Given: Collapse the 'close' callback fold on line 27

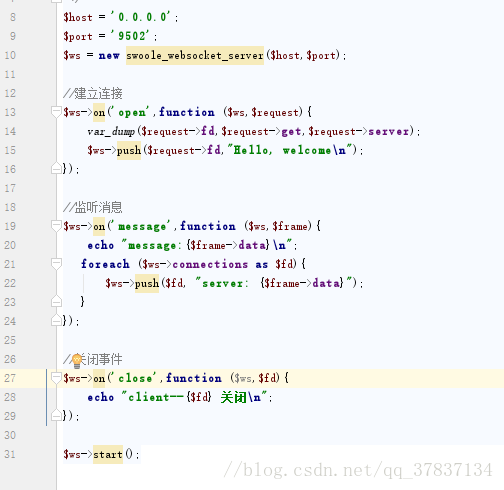Looking at the screenshot, I should click(x=56, y=378).
